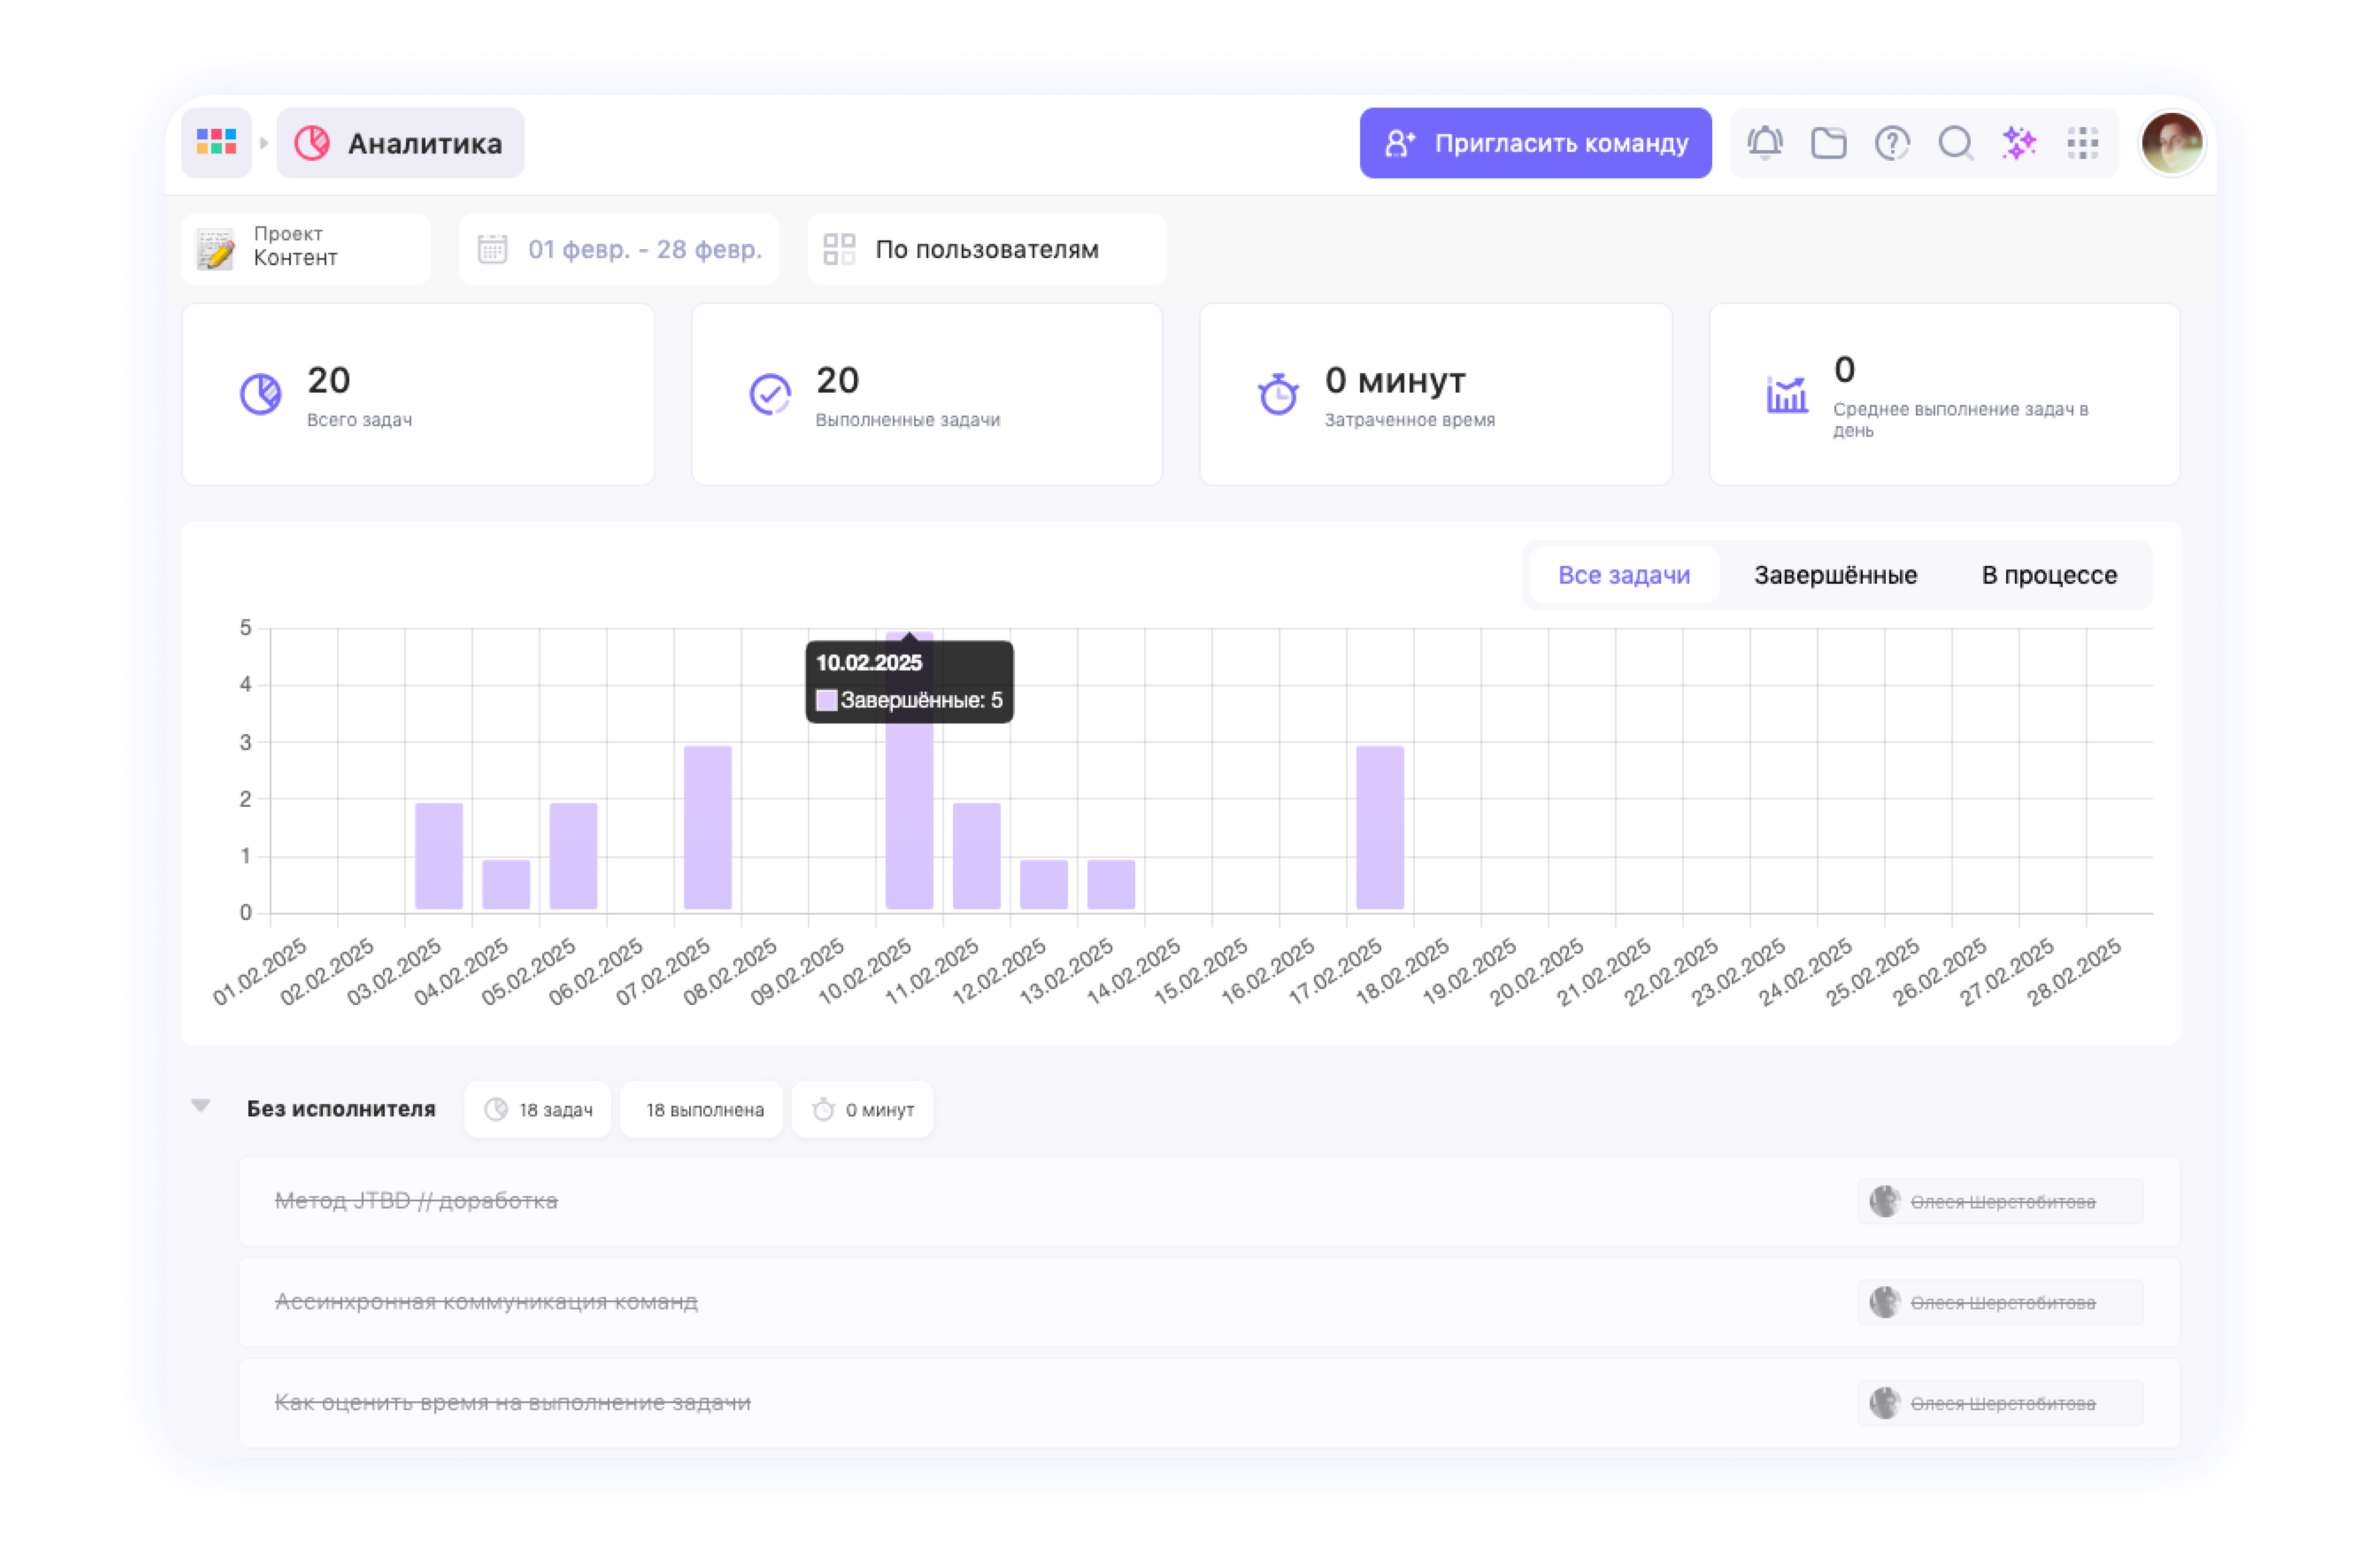Click your profile avatar photo
Screen dimensions: 2380x1555
coord(2170,142)
